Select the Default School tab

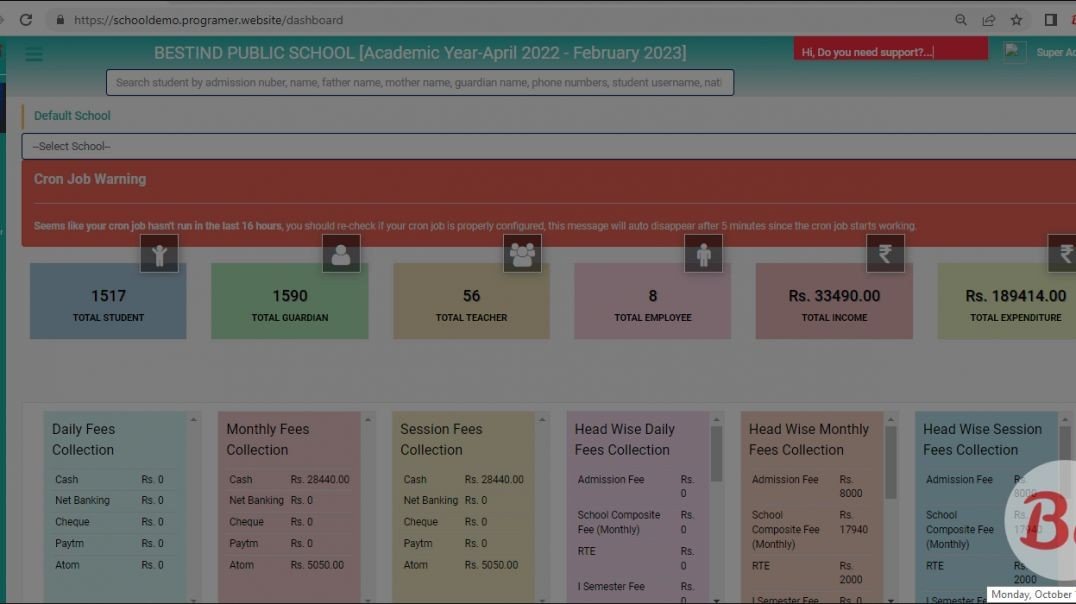71,115
